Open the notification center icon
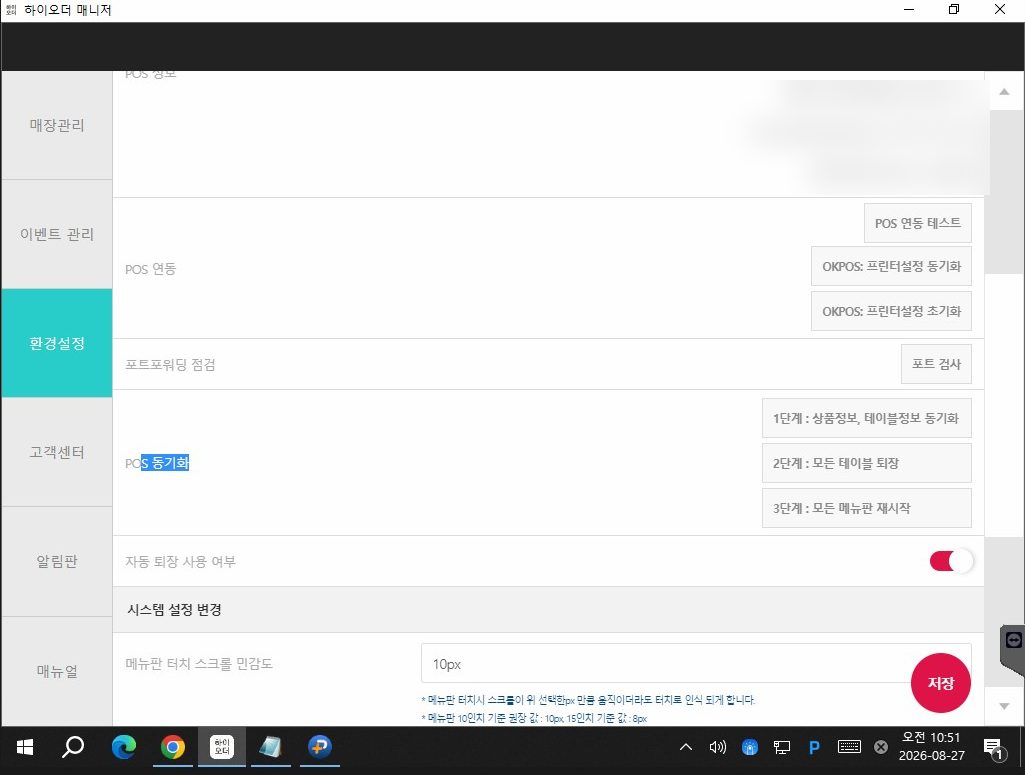1025x775 pixels. pyautogui.click(x=993, y=748)
